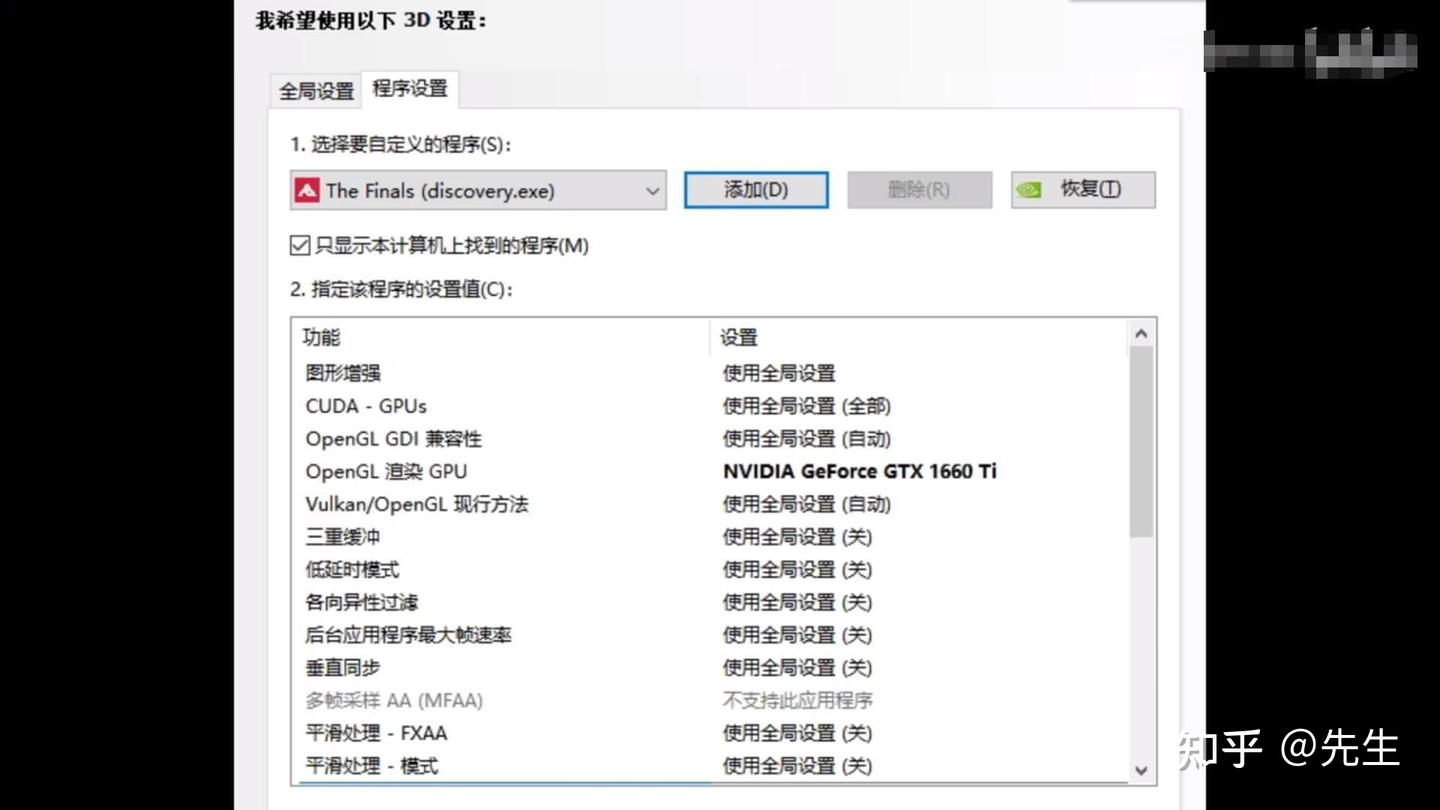The image size is (1440, 810).
Task: Click The Finals app icon in program dropdown
Action: pos(306,190)
